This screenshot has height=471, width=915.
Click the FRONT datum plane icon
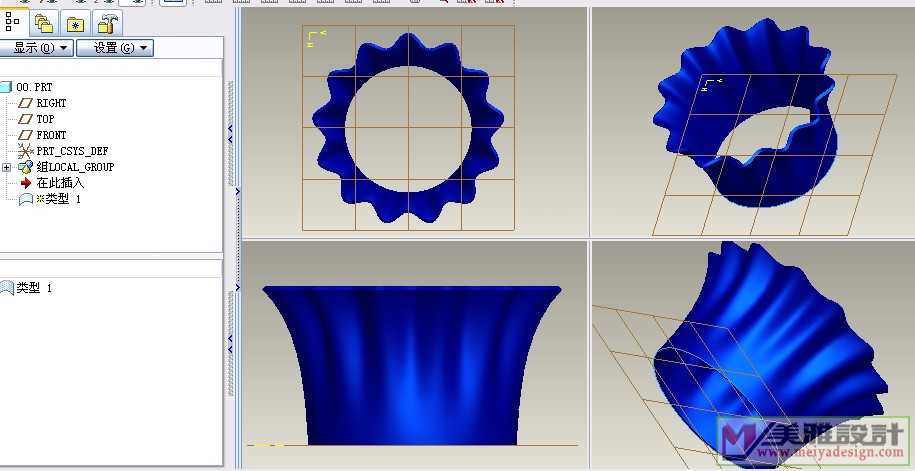(25, 135)
